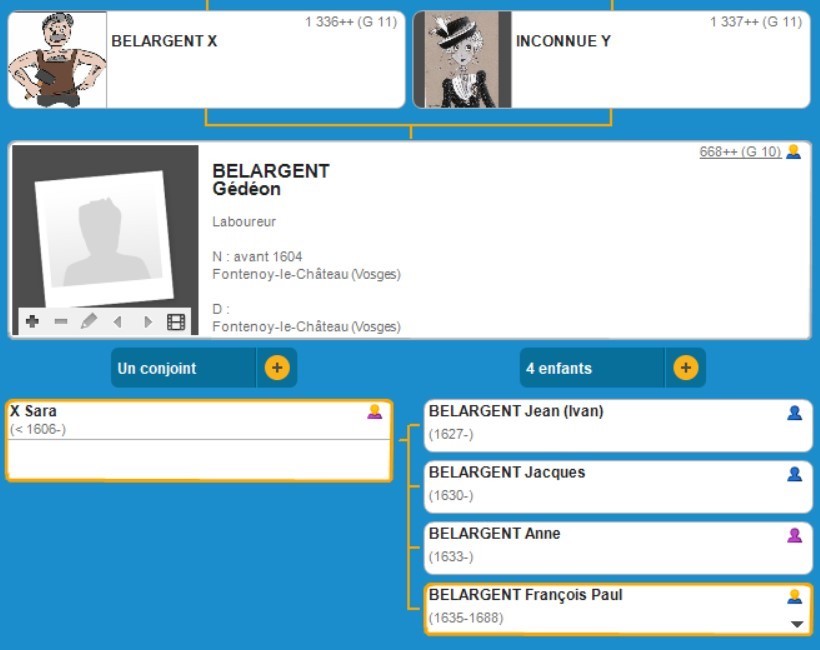This screenshot has width=820, height=650.
Task: Add a spouse with the plus button
Action: coord(277,368)
